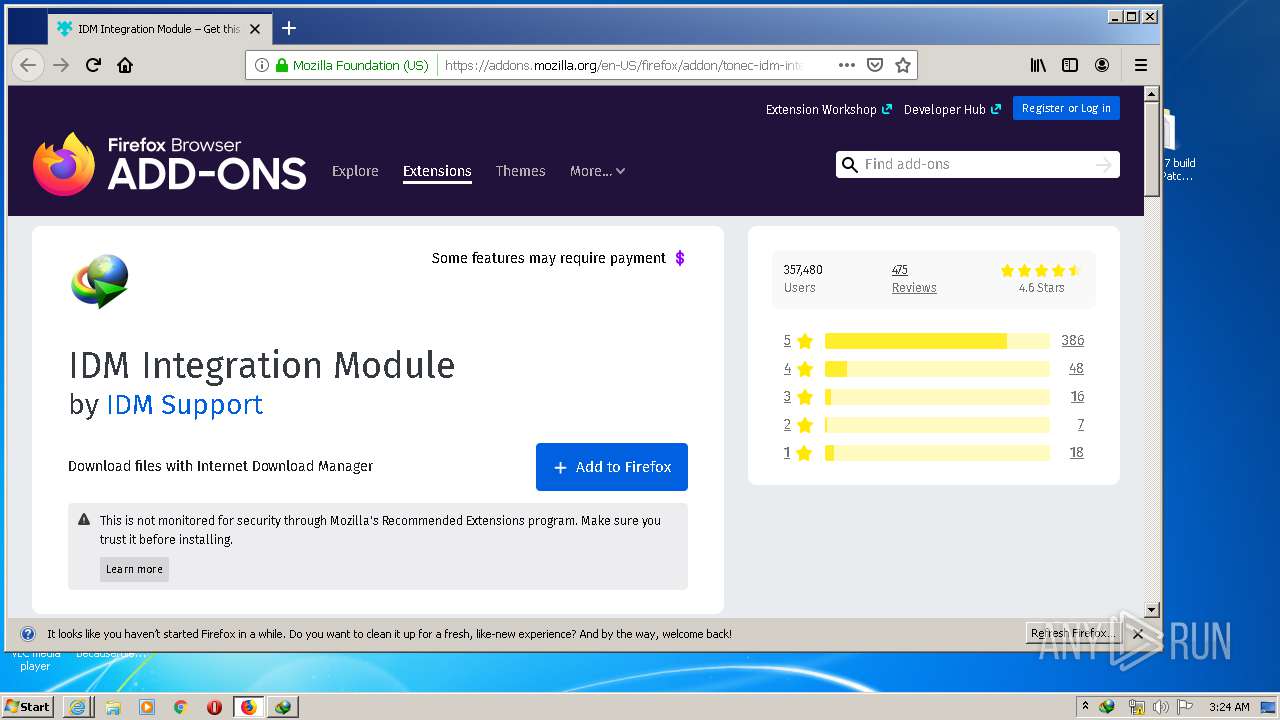
Task: Click the 5-star rating bar
Action: coord(937,341)
